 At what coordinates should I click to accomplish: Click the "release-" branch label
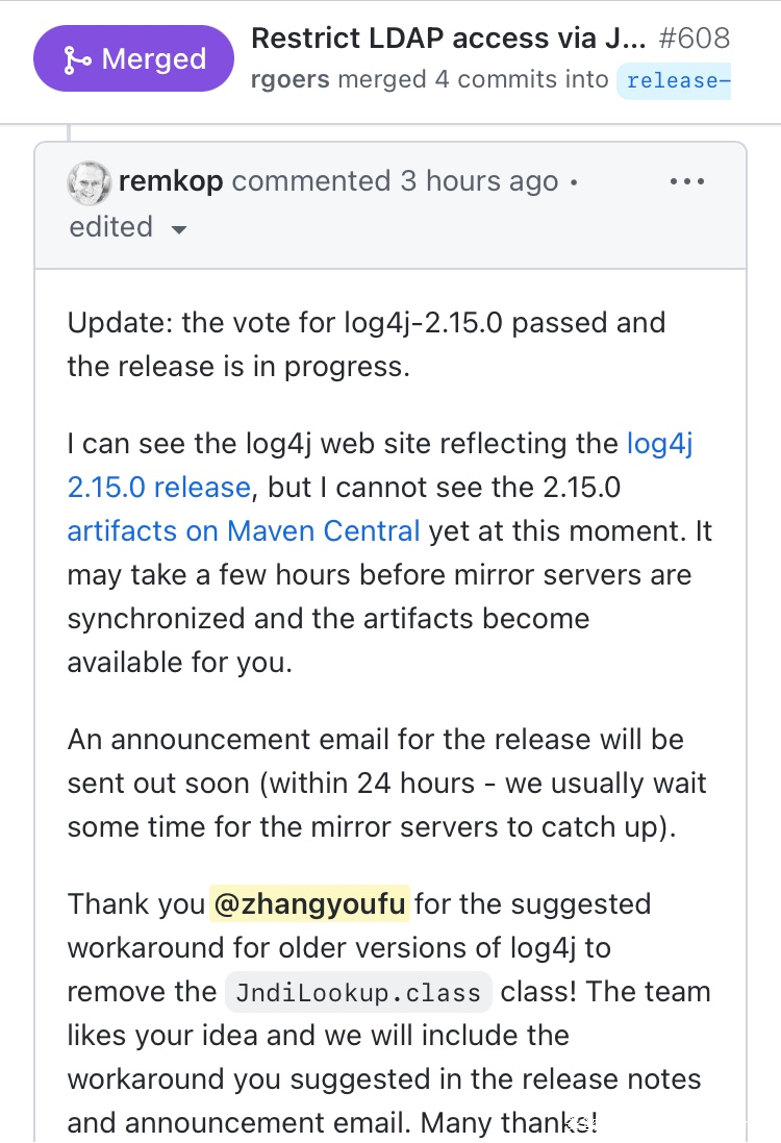pyautogui.click(x=673, y=80)
